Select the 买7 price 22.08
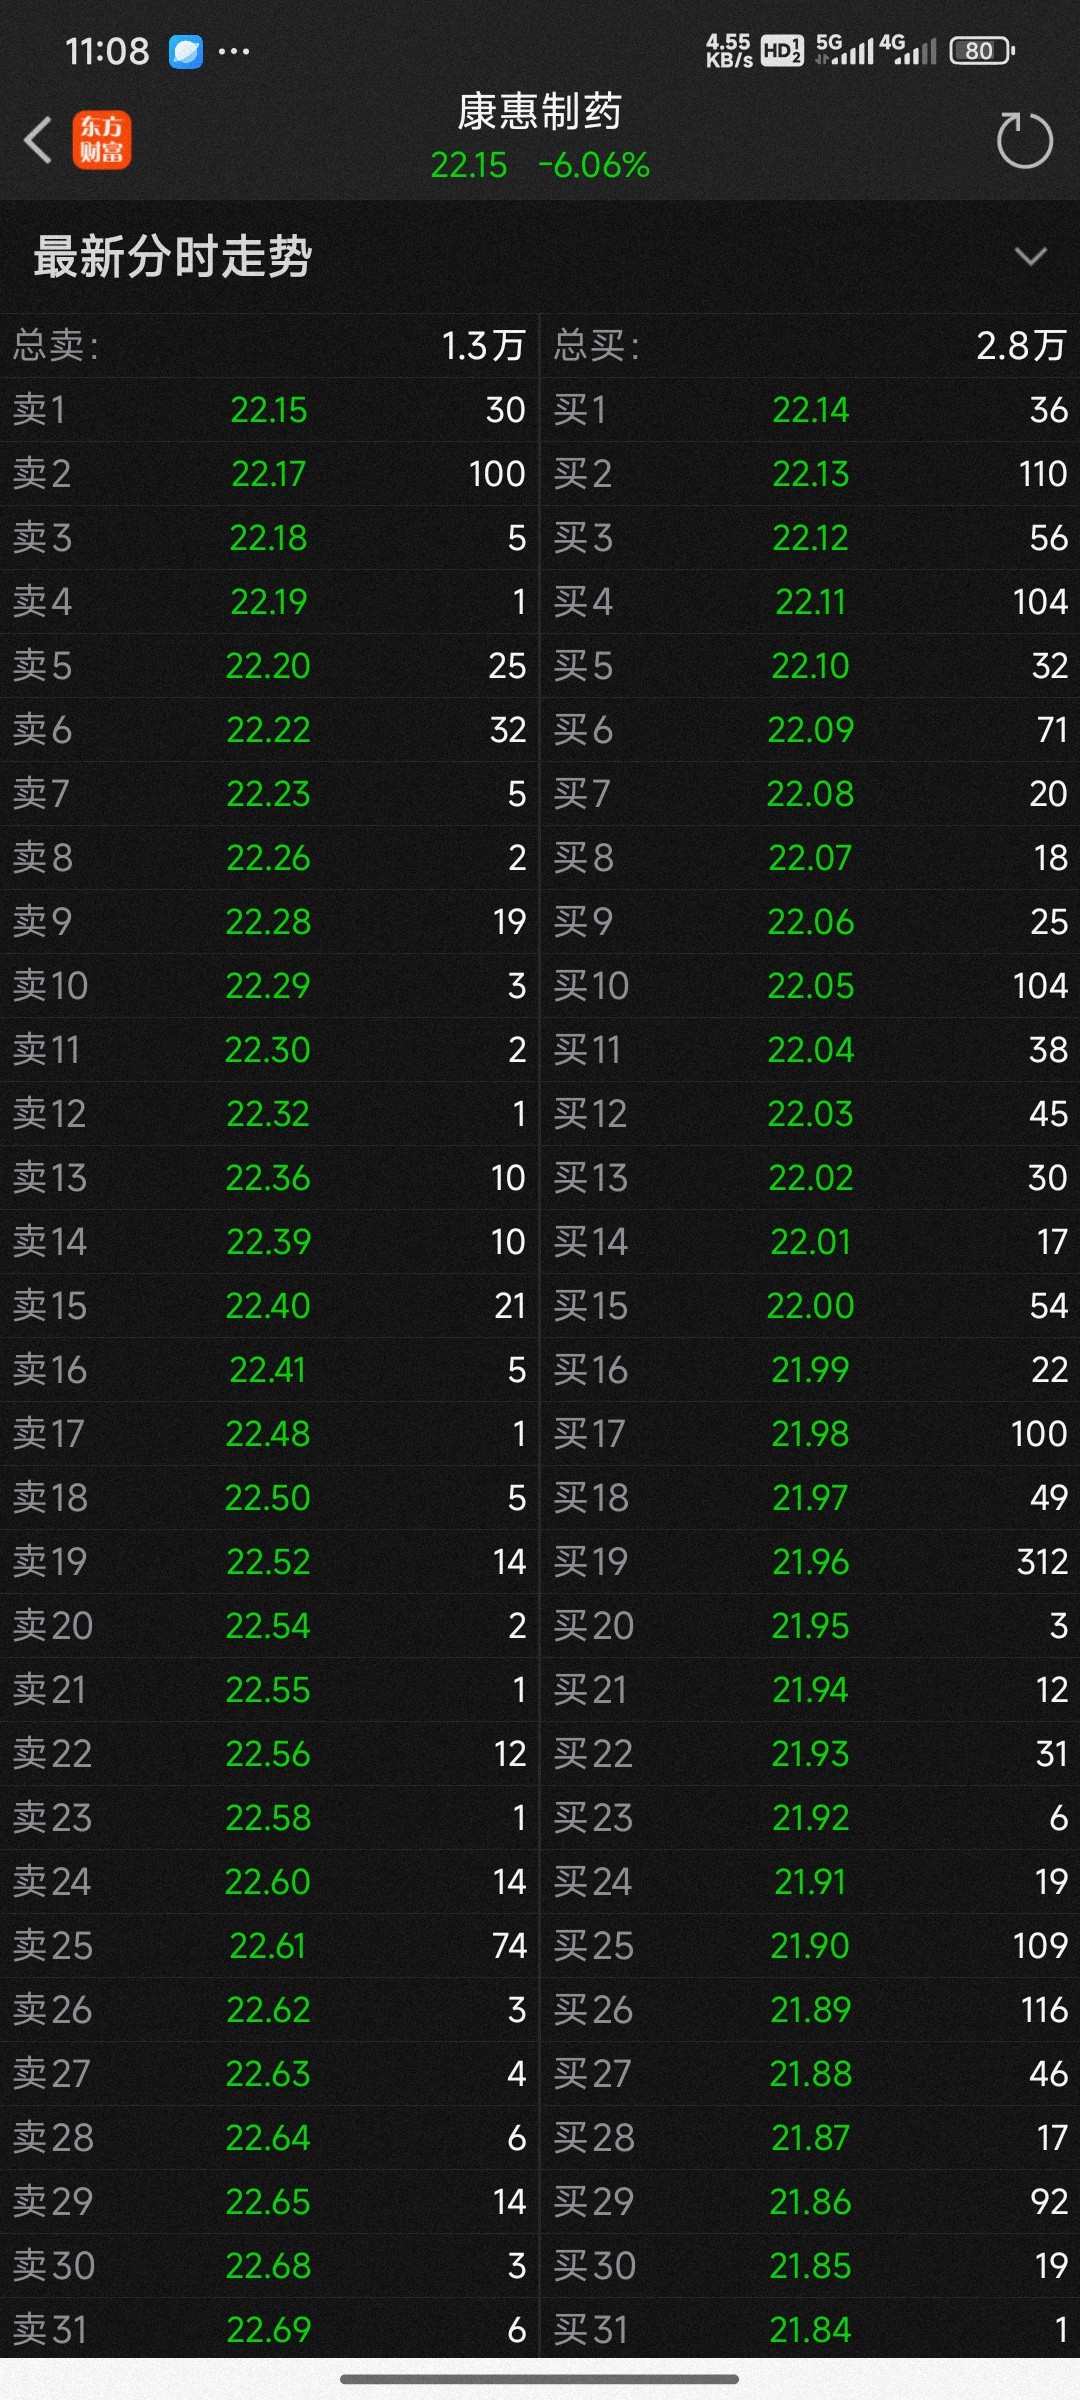1080x2400 pixels. click(x=811, y=794)
